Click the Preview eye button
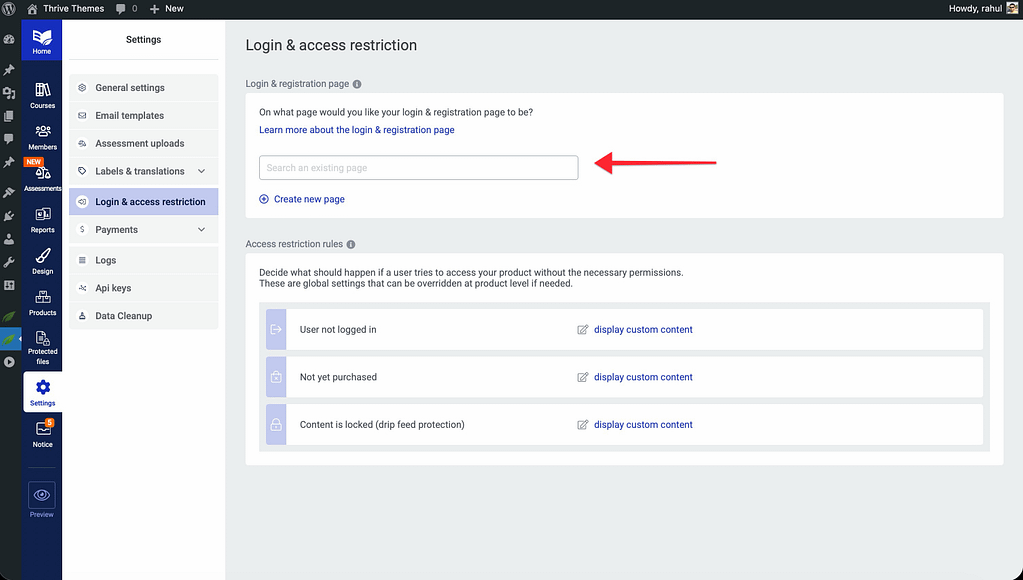Screen dimensions: 1023x580 [x=42, y=495]
